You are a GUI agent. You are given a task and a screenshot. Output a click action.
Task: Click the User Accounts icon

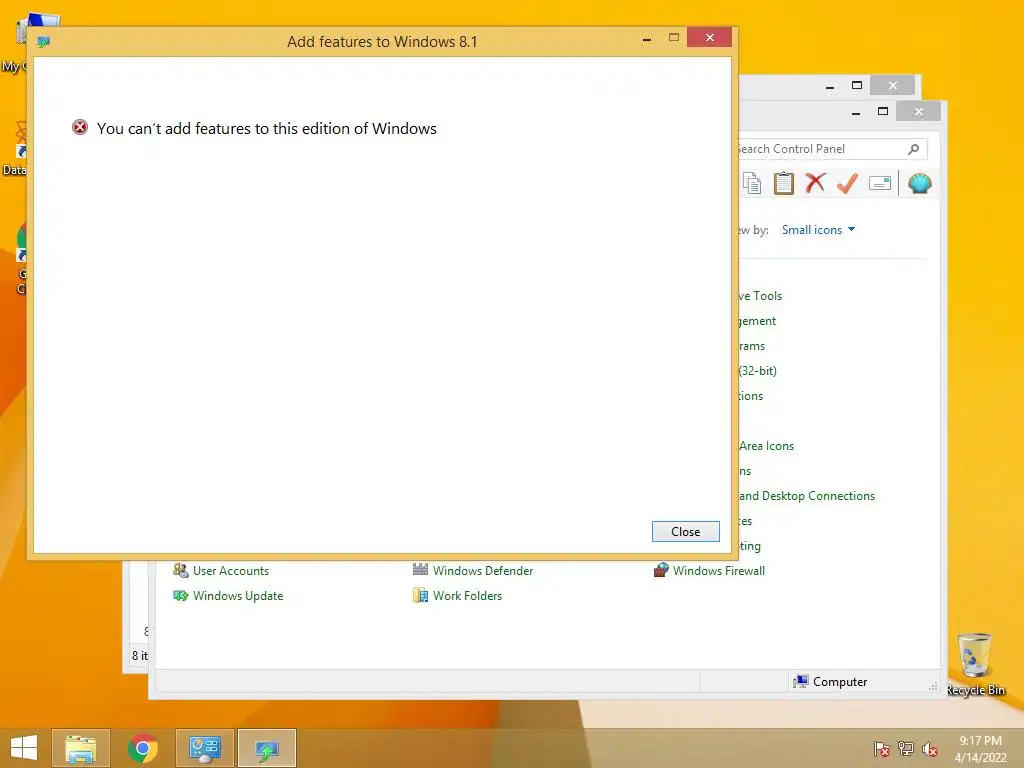pos(180,570)
